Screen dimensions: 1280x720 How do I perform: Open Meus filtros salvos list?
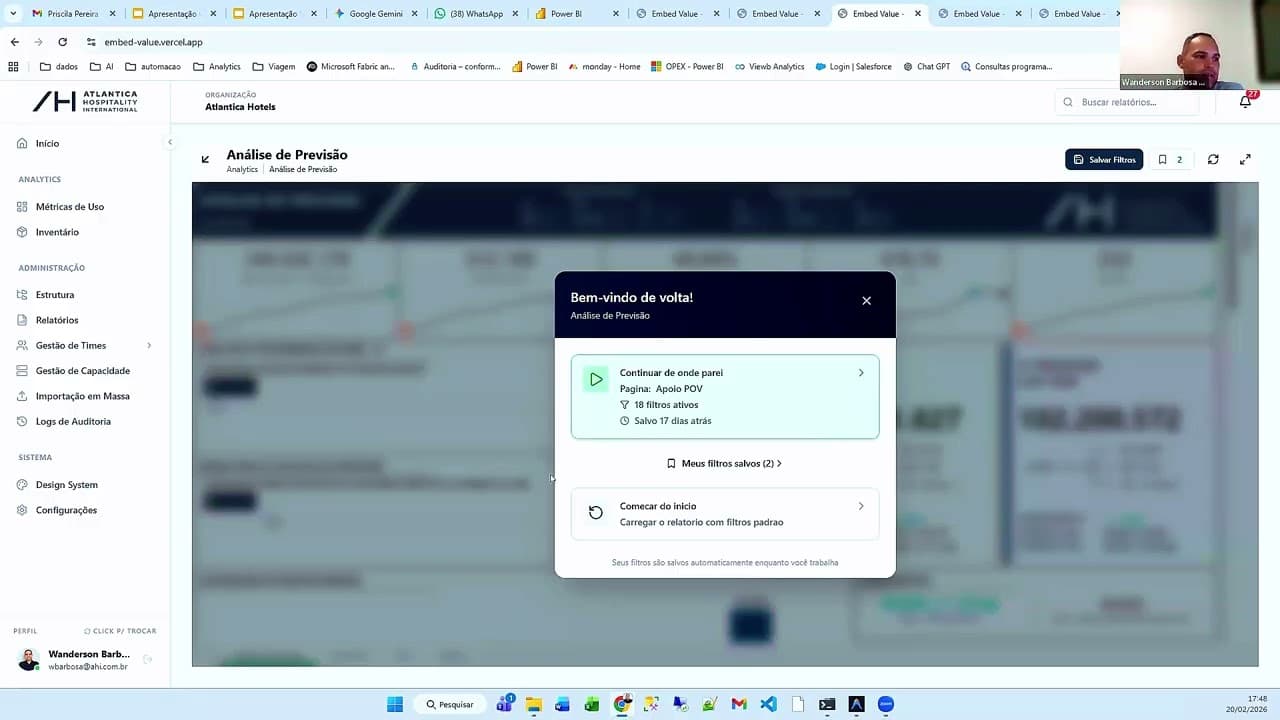pyautogui.click(x=724, y=463)
